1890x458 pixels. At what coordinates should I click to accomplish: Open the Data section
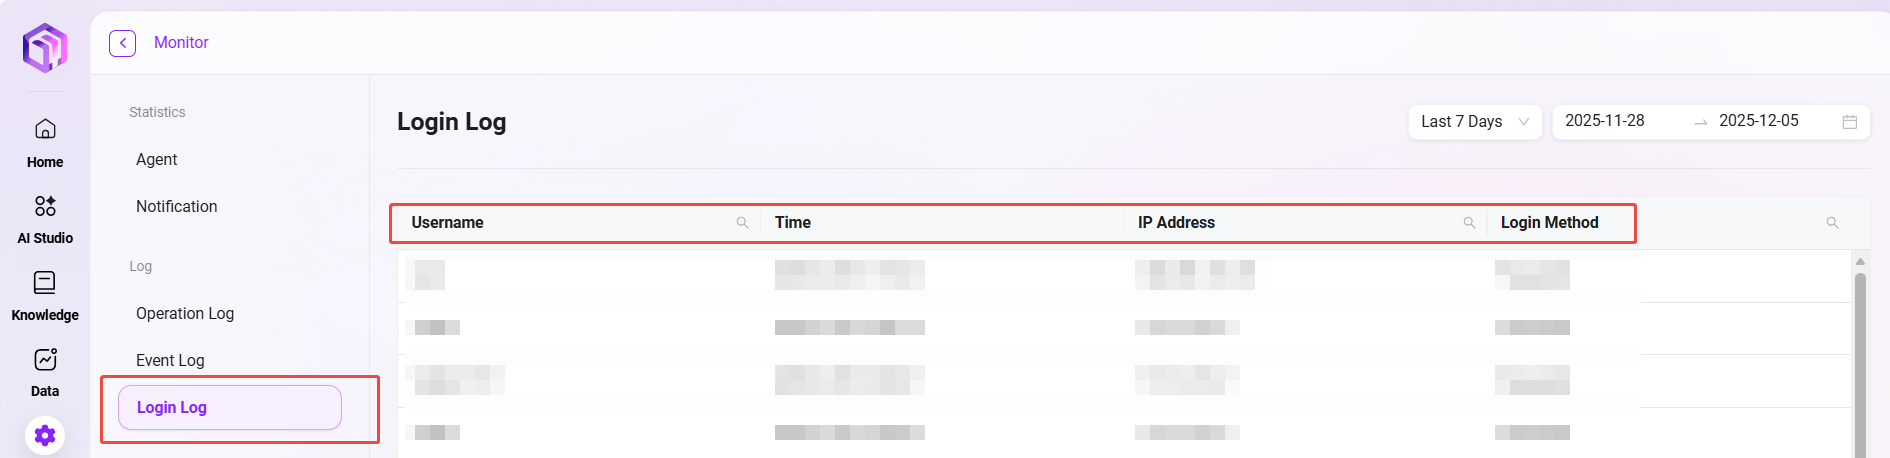pyautogui.click(x=45, y=372)
